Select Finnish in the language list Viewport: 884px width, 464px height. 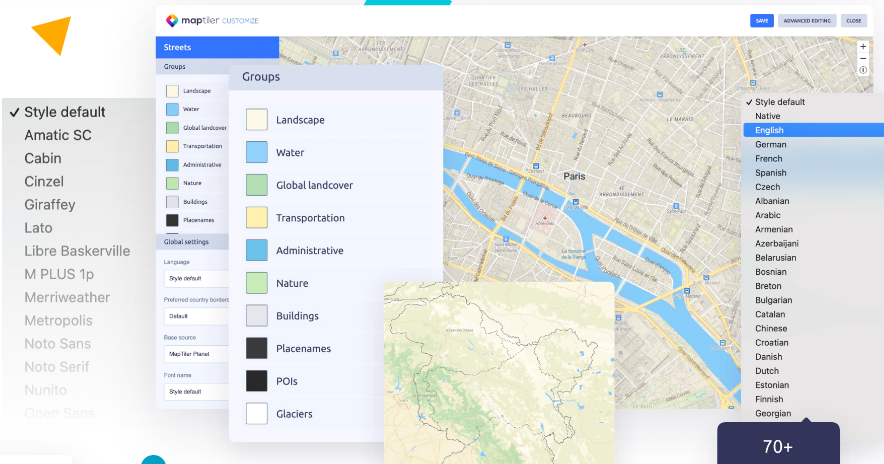(x=769, y=399)
